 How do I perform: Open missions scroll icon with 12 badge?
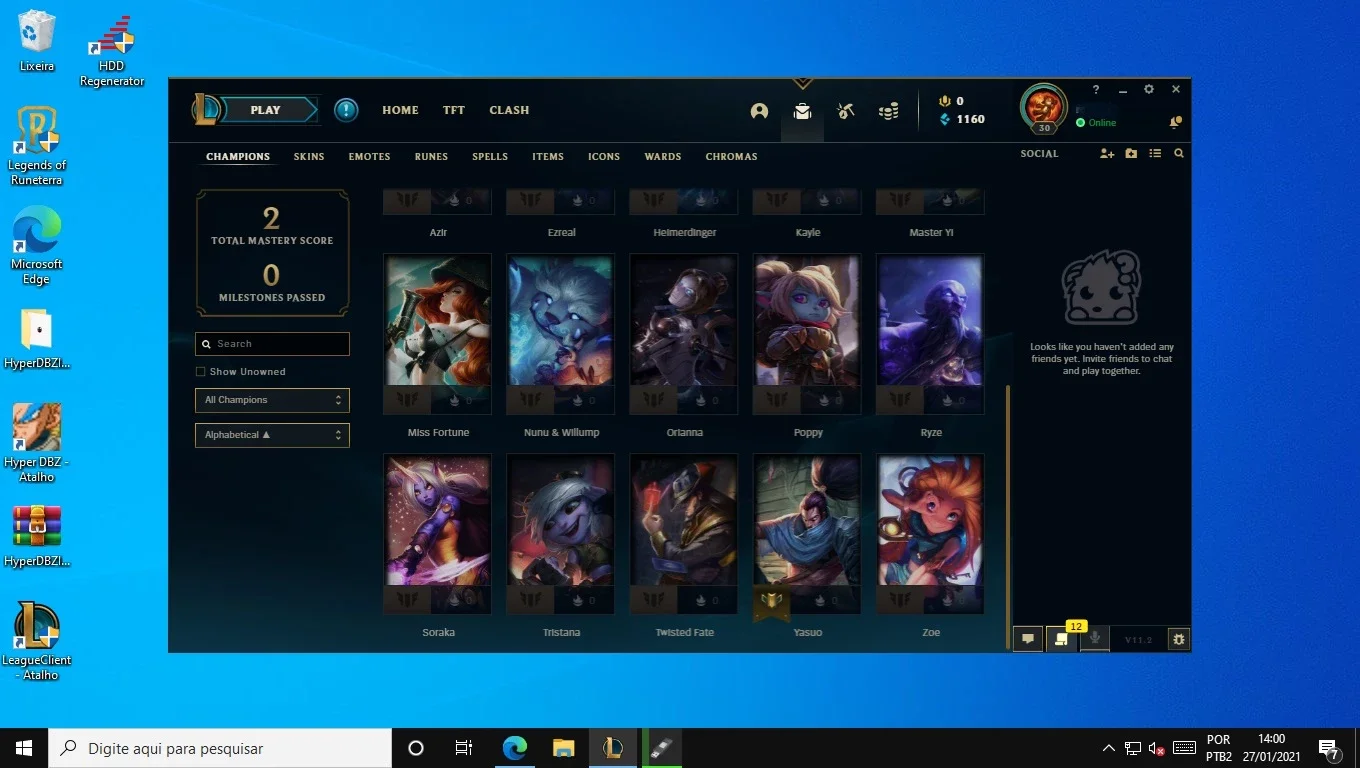click(1062, 639)
